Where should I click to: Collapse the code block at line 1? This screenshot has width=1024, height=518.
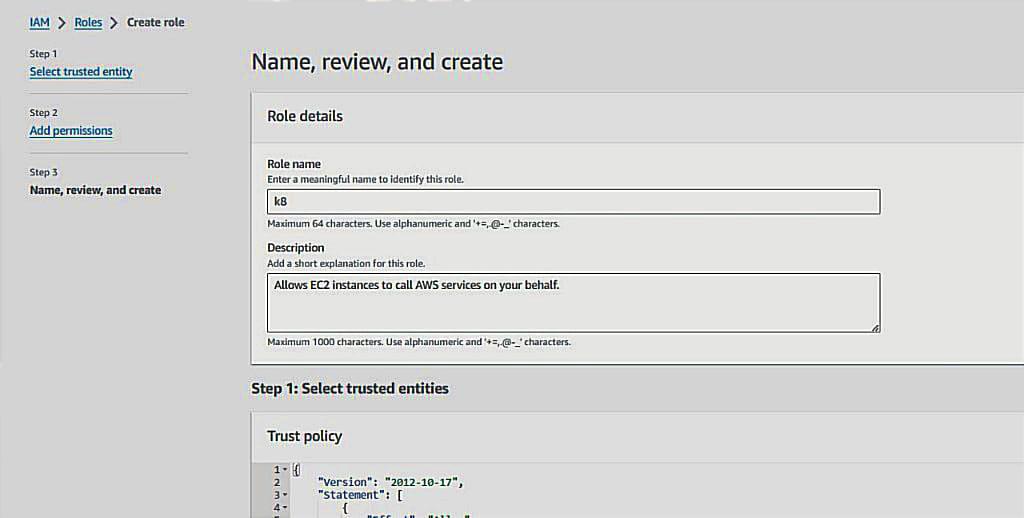coord(285,469)
